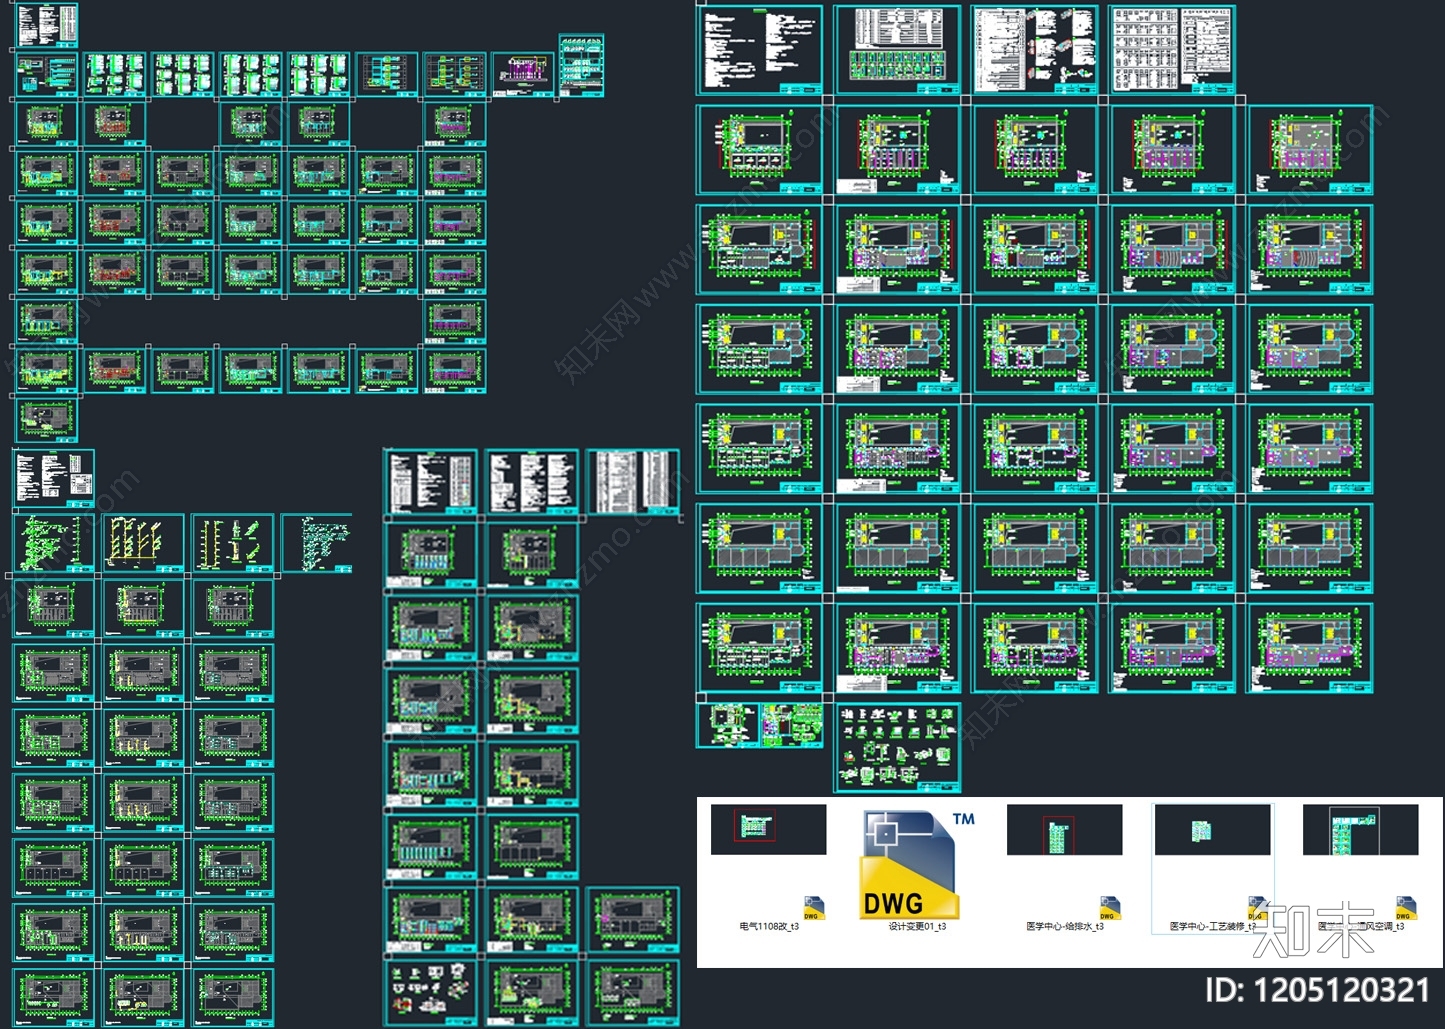Screen dimensions: 1445x1029
Task: Select the 电气1108改_t3 file preview thumbnail
Action: pos(768,829)
